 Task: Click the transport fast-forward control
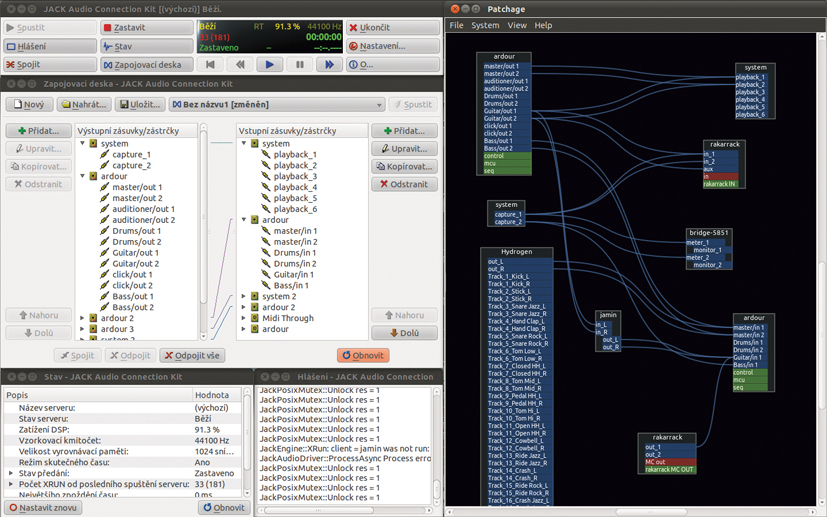click(x=329, y=64)
